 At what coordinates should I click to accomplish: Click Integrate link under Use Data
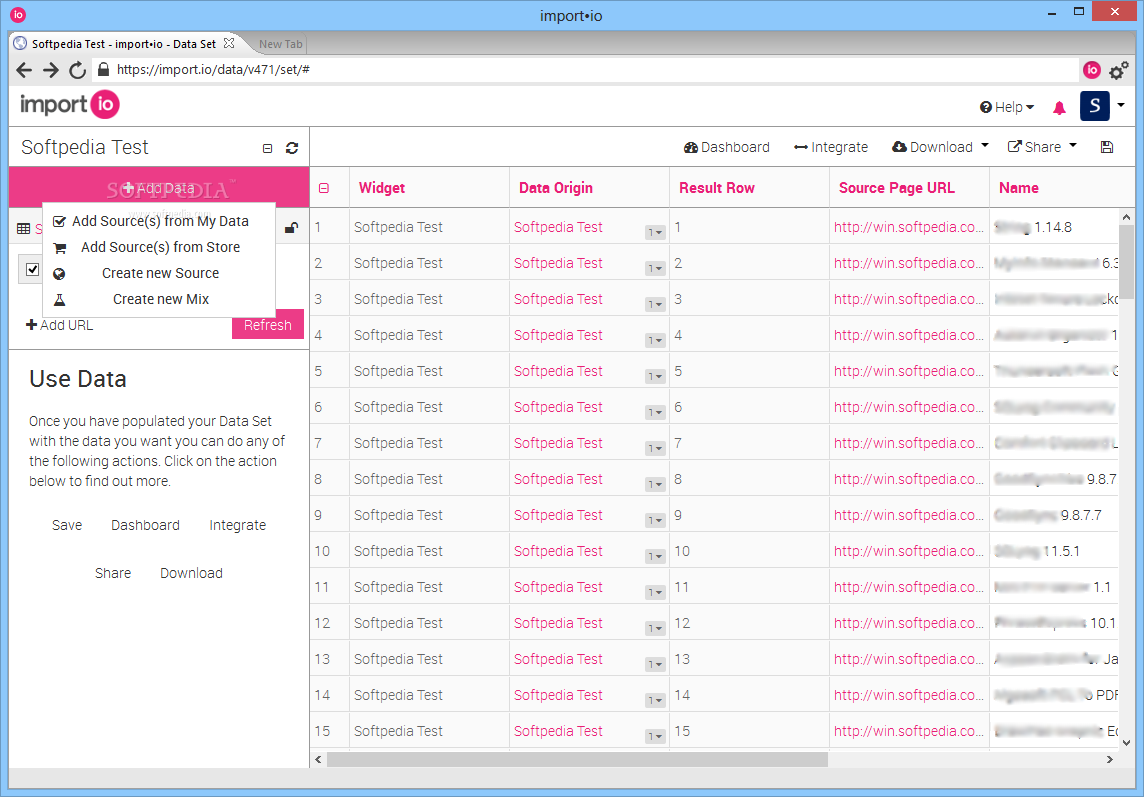(238, 525)
